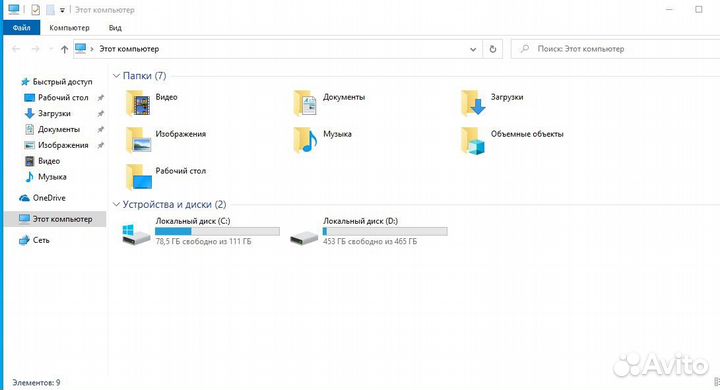Open Рабочий стол in the sidebar

click(x=56, y=98)
